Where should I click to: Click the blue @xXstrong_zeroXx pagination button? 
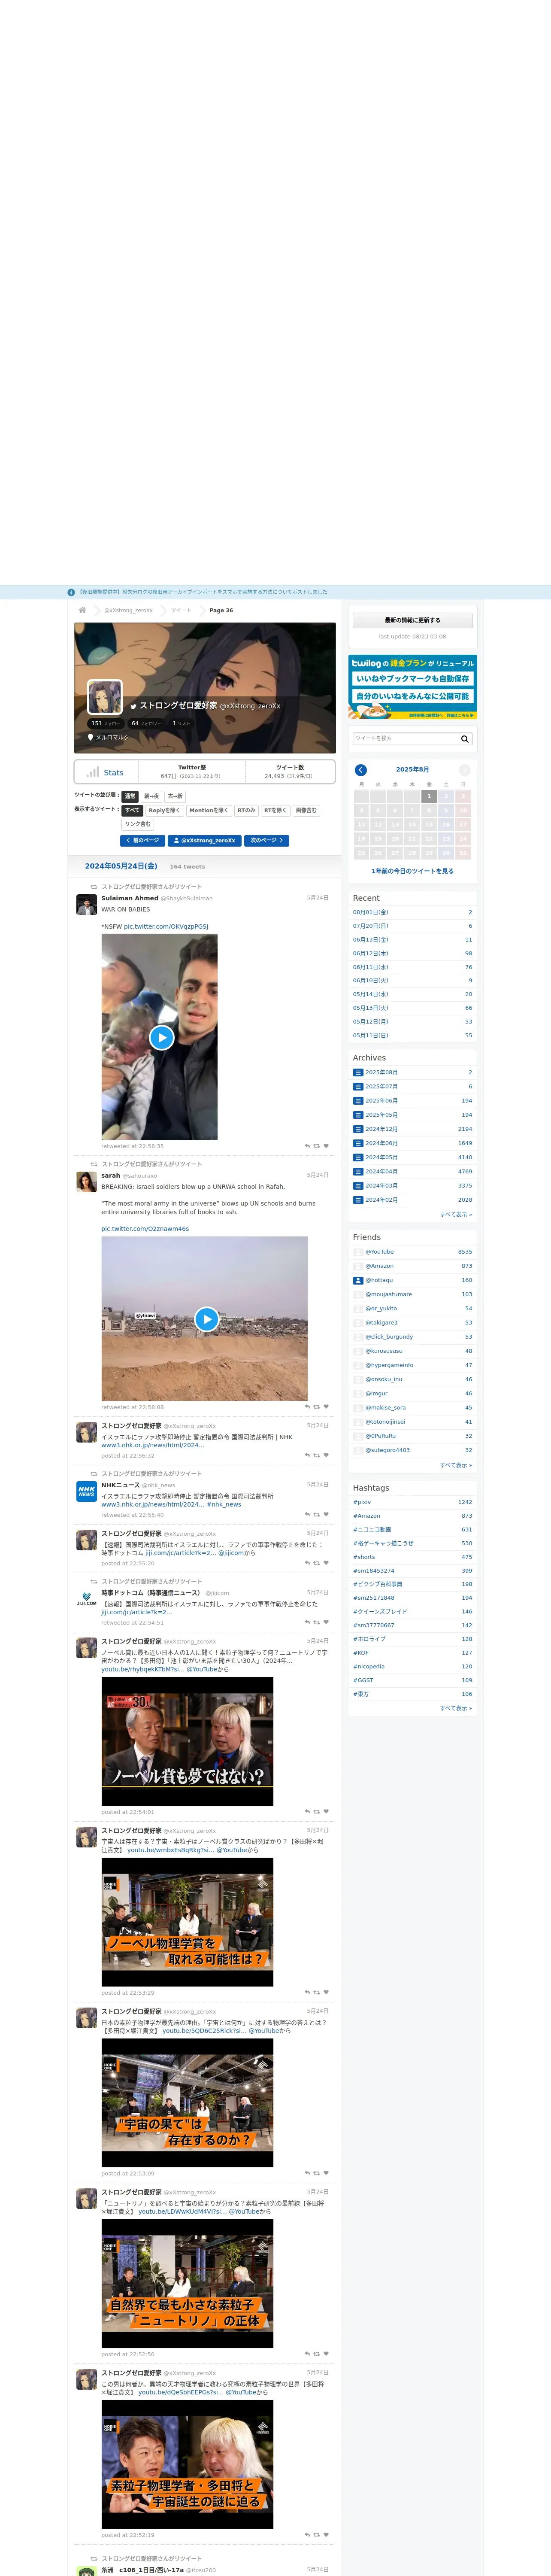coord(205,841)
